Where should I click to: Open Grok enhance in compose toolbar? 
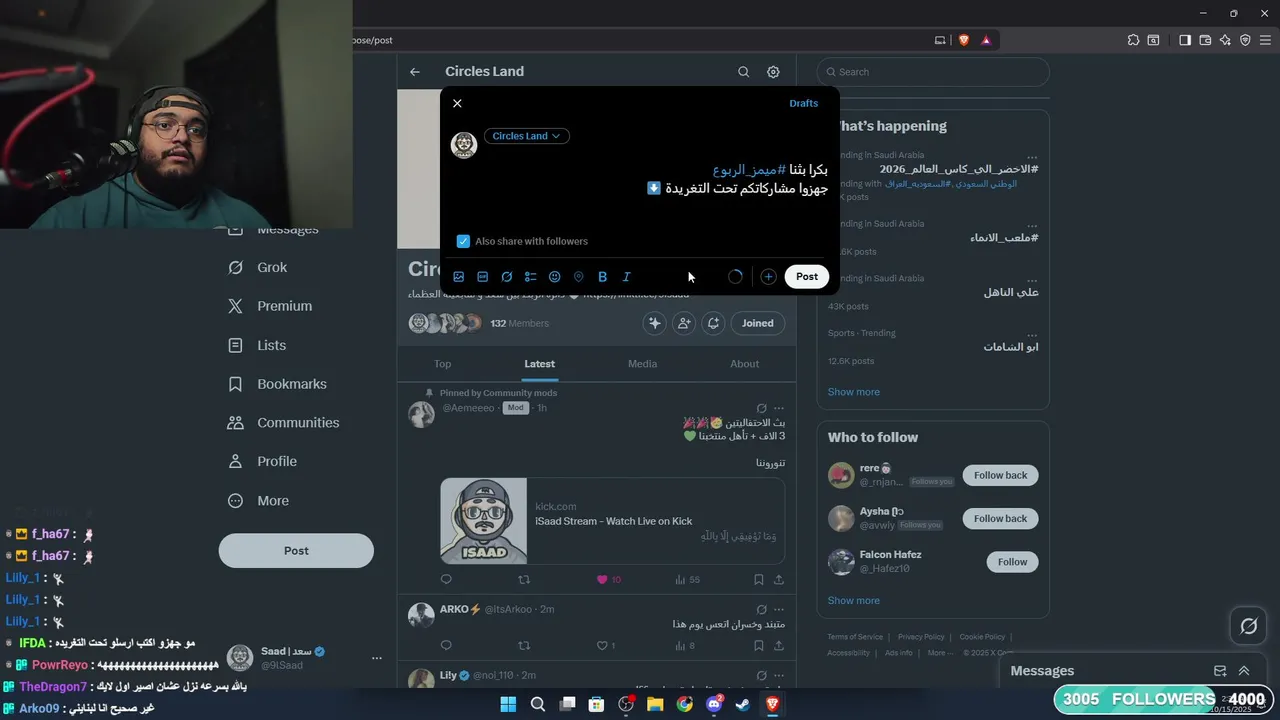507,277
